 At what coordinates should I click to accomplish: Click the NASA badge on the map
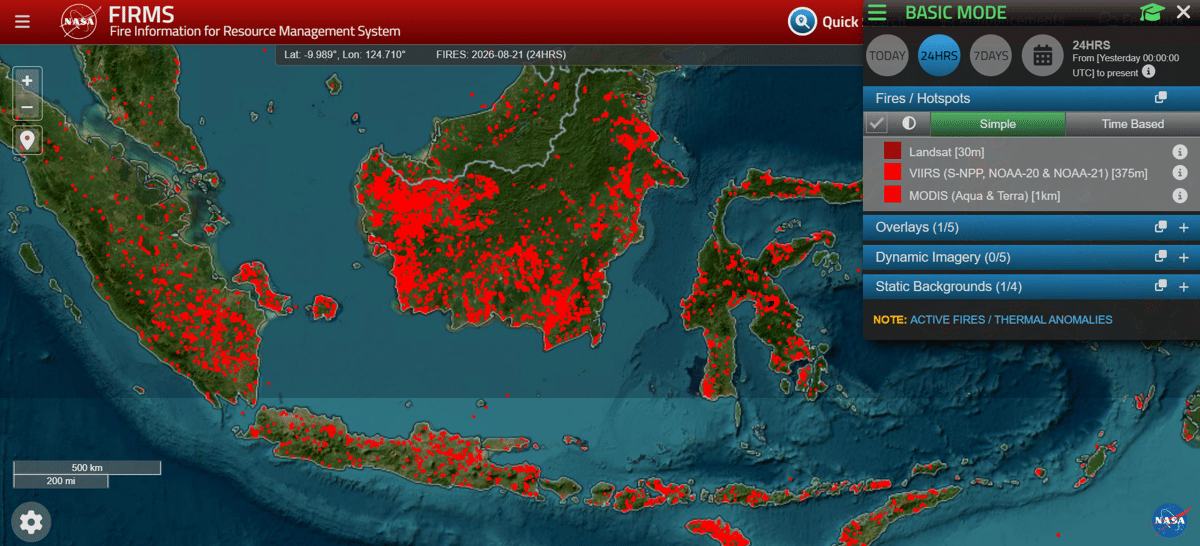[1169, 520]
